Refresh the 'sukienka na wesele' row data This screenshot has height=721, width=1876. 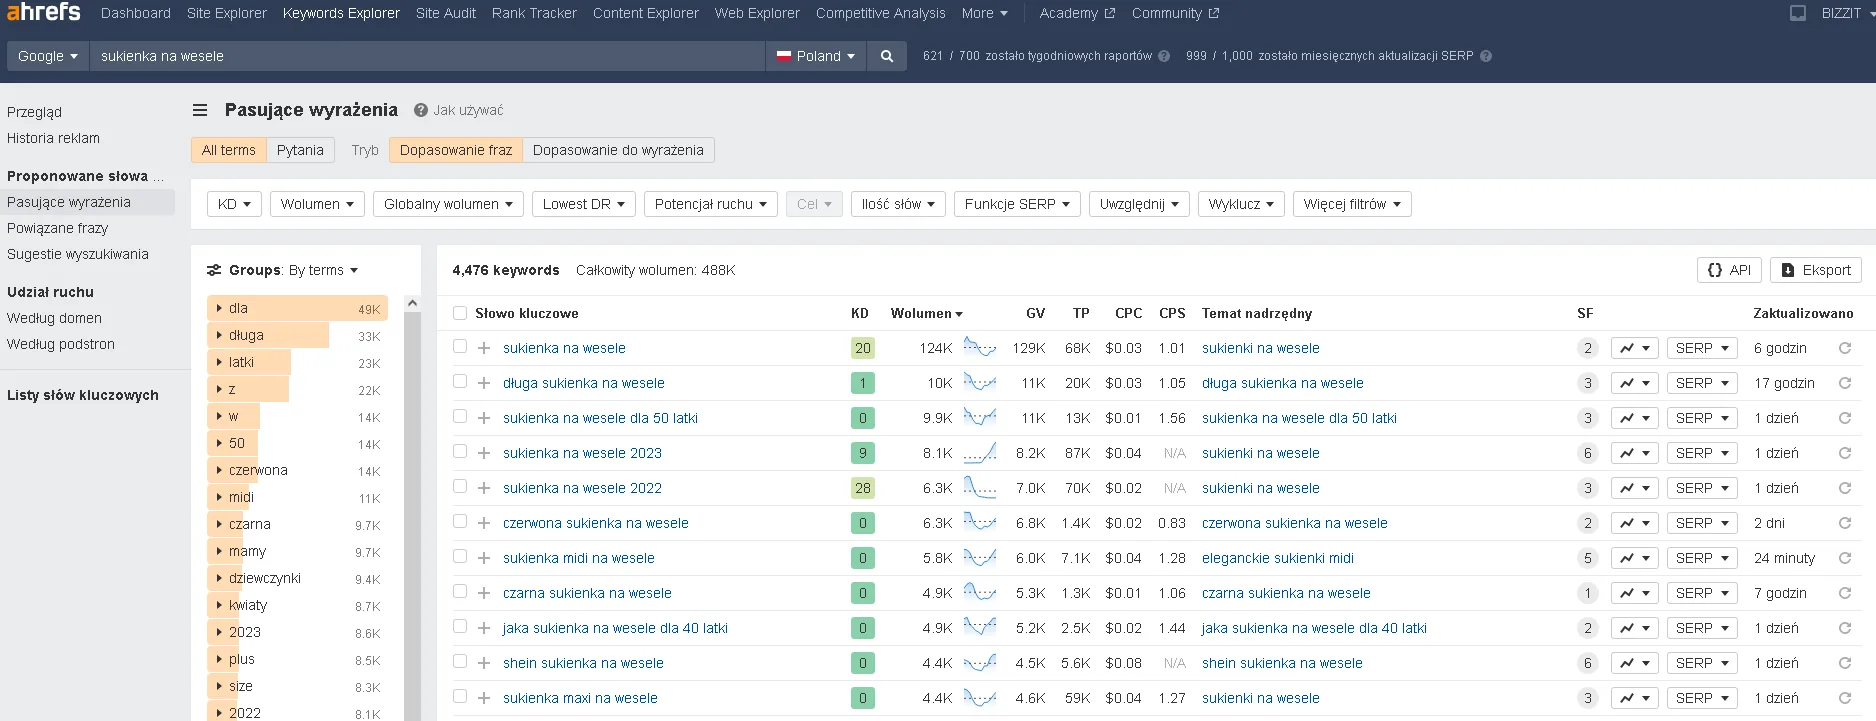[x=1844, y=348]
